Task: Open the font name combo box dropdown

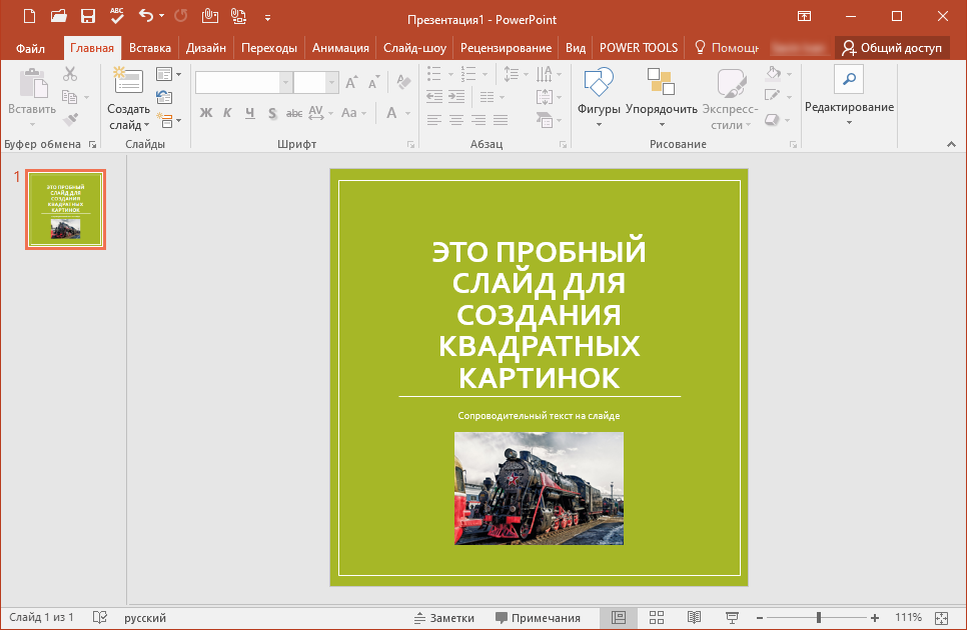Action: tap(286, 83)
